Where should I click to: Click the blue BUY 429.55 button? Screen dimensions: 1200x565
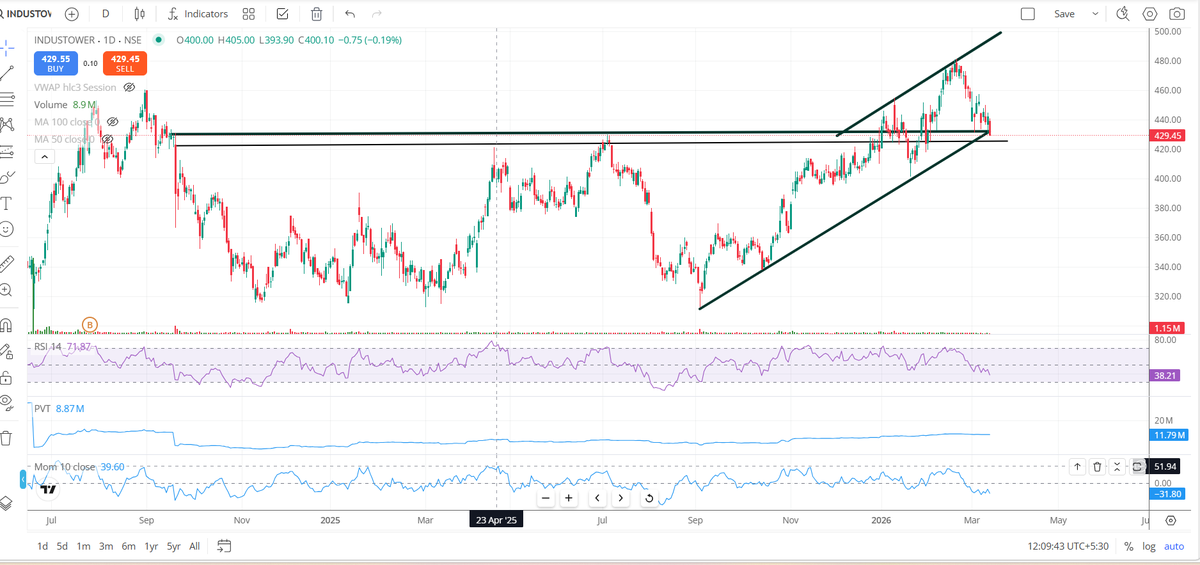click(x=55, y=63)
